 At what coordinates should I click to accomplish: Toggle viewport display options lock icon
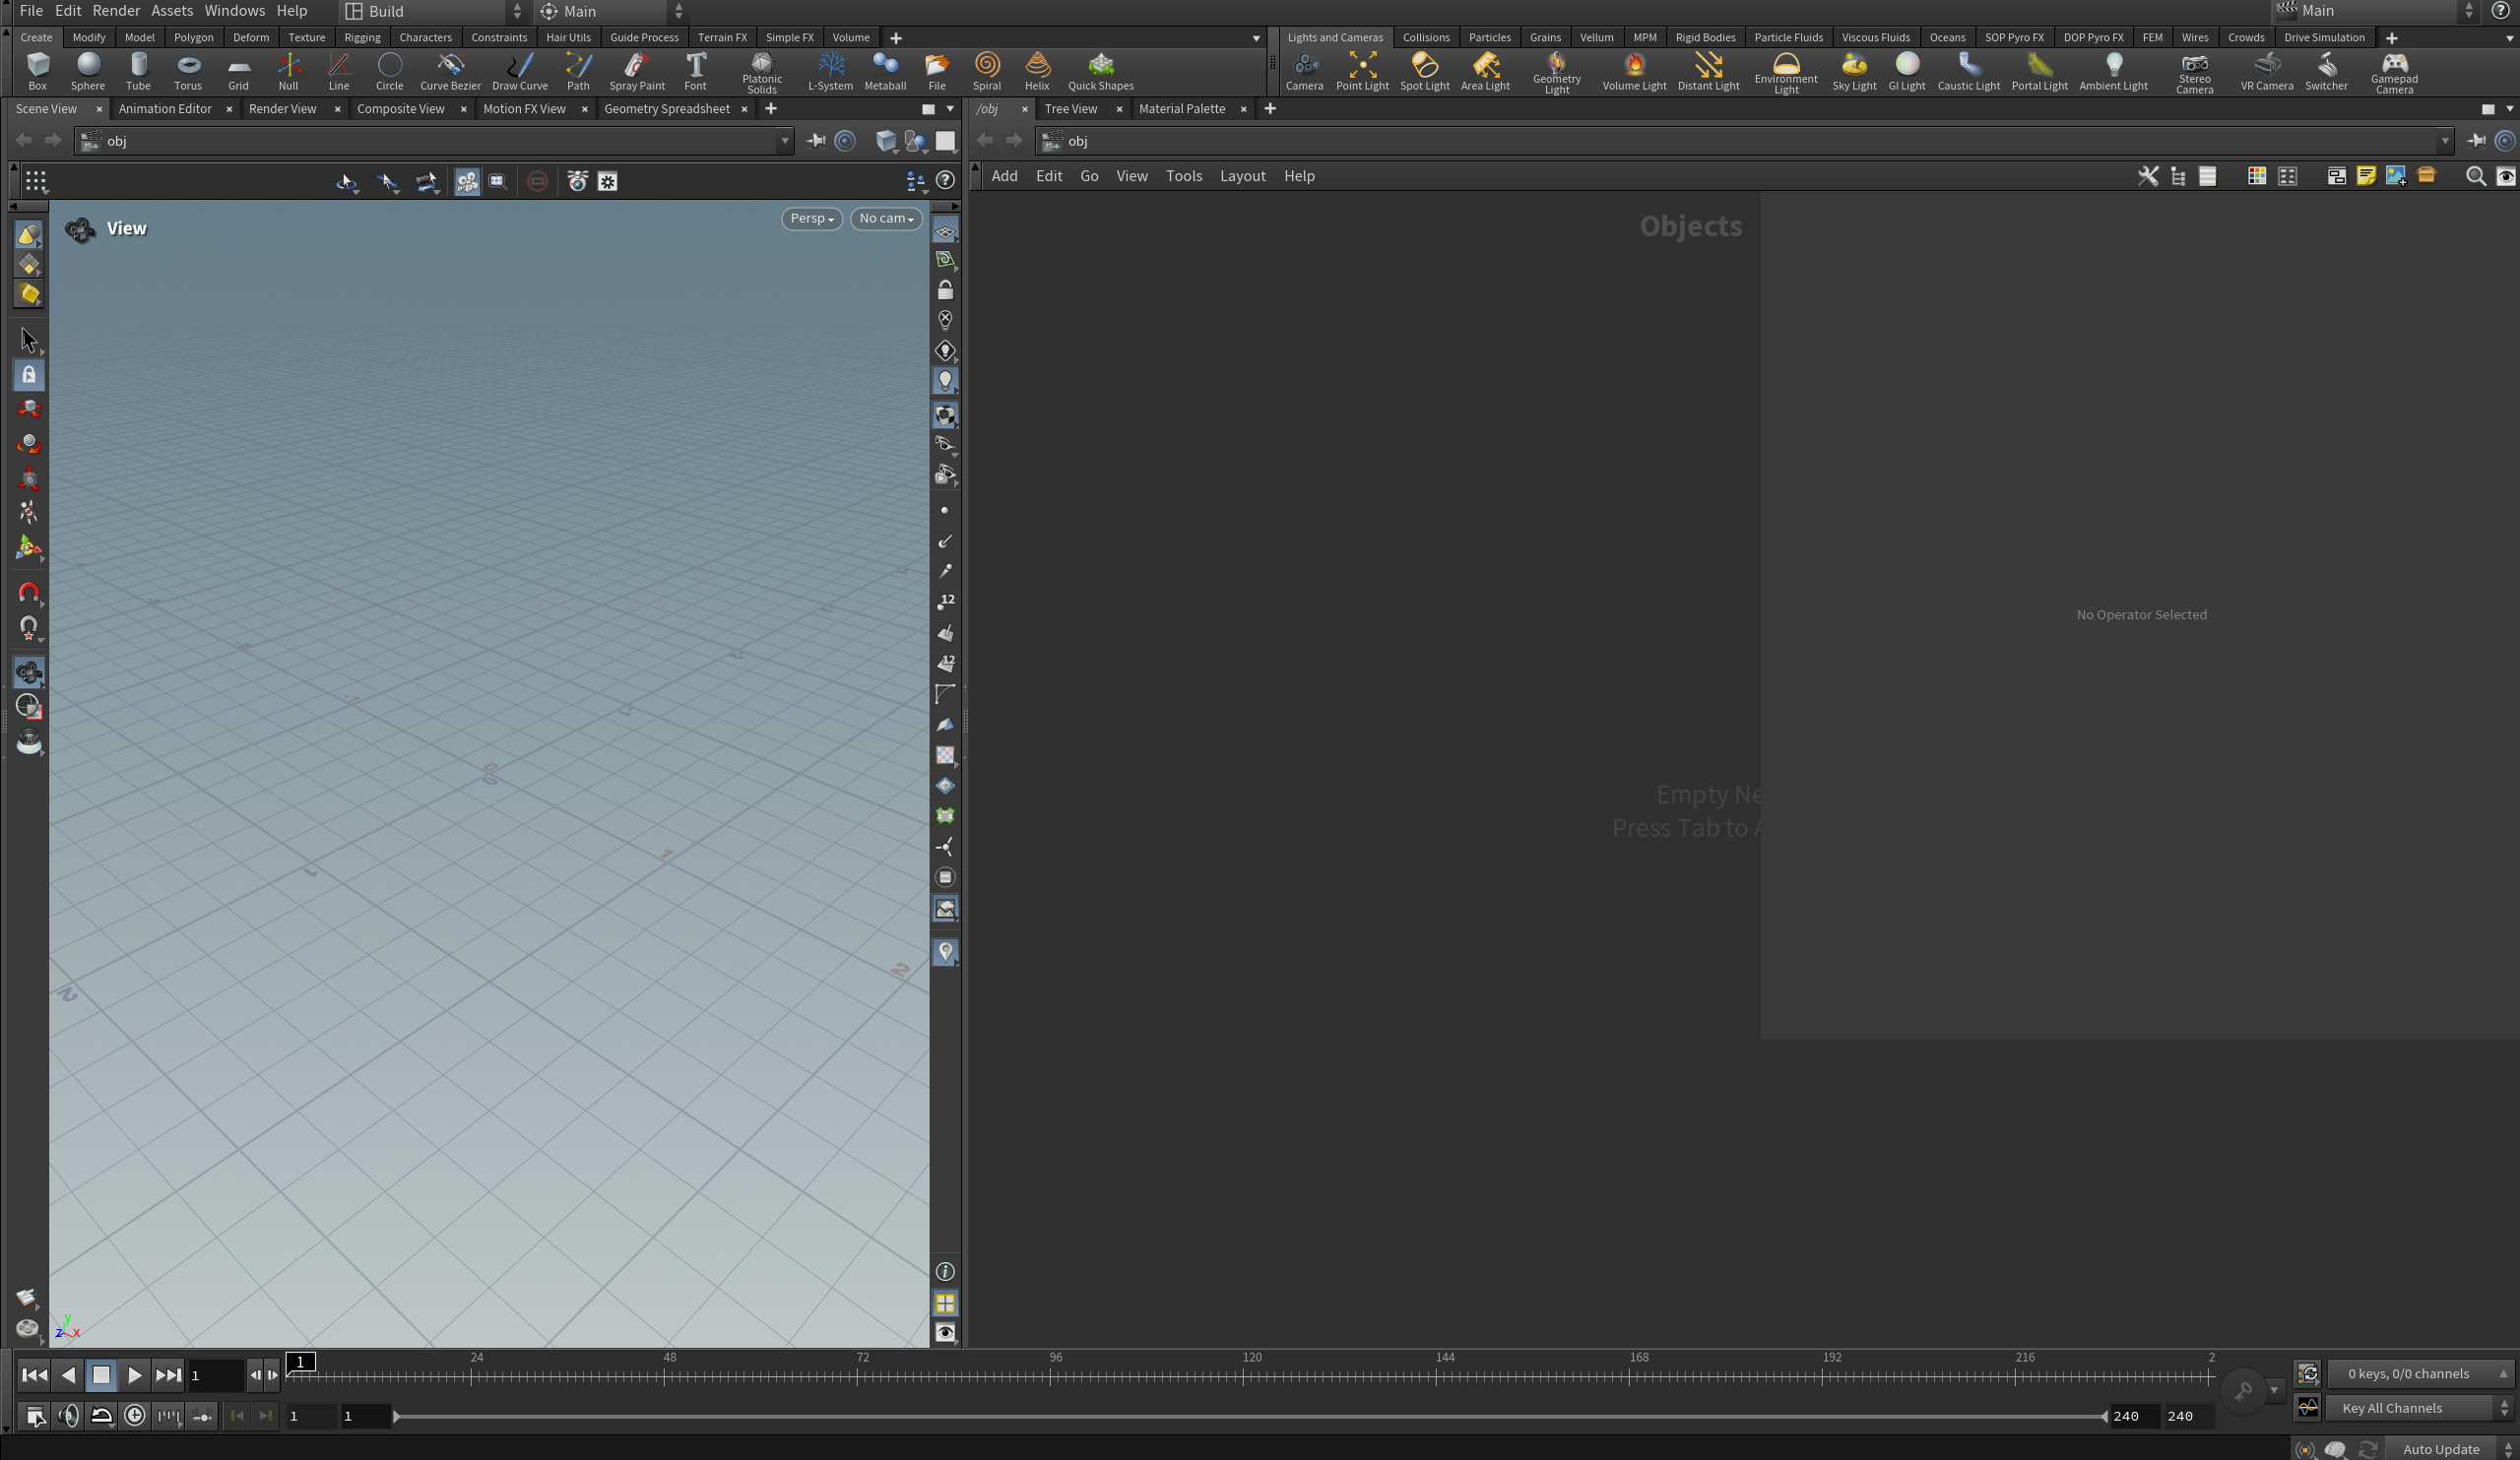pyautogui.click(x=945, y=290)
